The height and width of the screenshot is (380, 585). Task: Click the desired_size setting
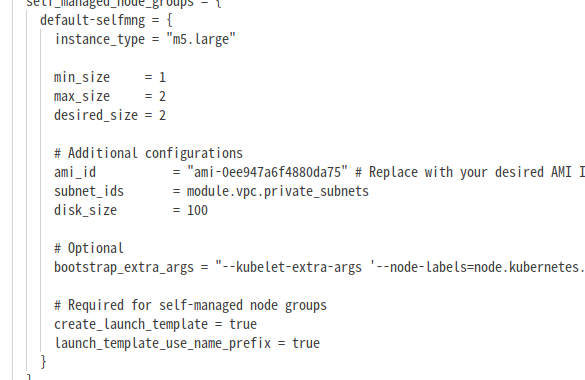(x=110, y=115)
